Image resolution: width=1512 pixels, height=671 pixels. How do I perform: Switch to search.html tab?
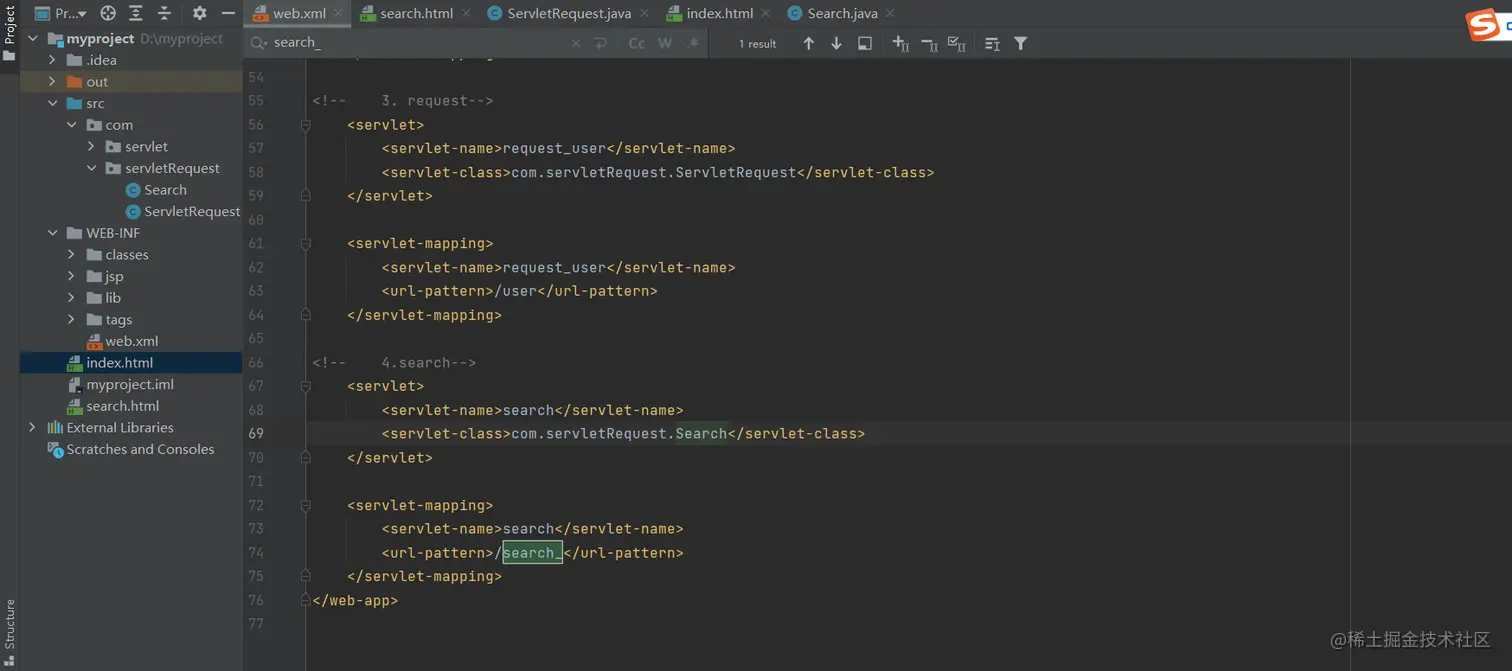coord(416,13)
